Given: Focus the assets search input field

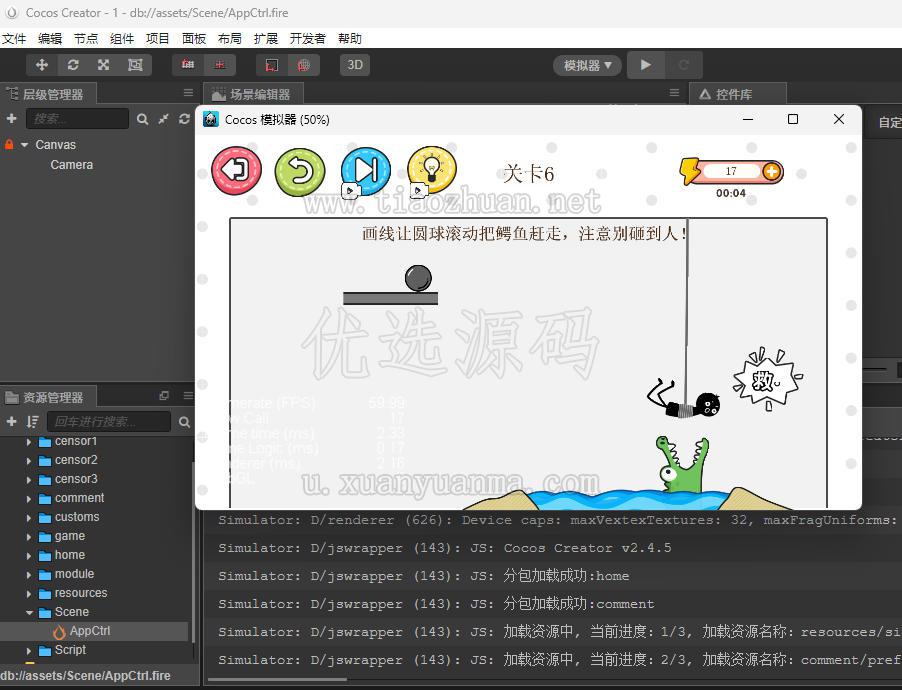Looking at the screenshot, I should [x=109, y=422].
